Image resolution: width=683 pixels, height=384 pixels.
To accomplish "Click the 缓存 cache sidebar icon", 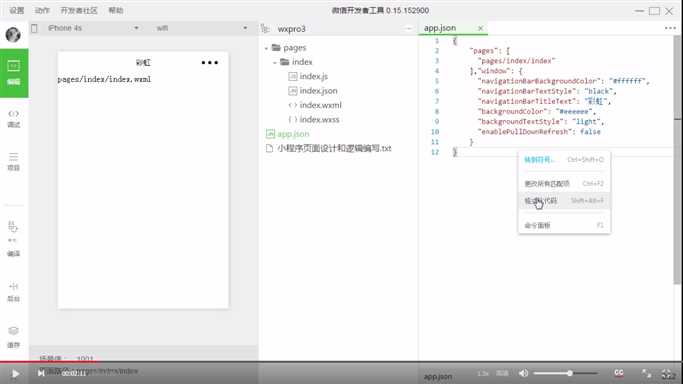I will click(x=14, y=337).
